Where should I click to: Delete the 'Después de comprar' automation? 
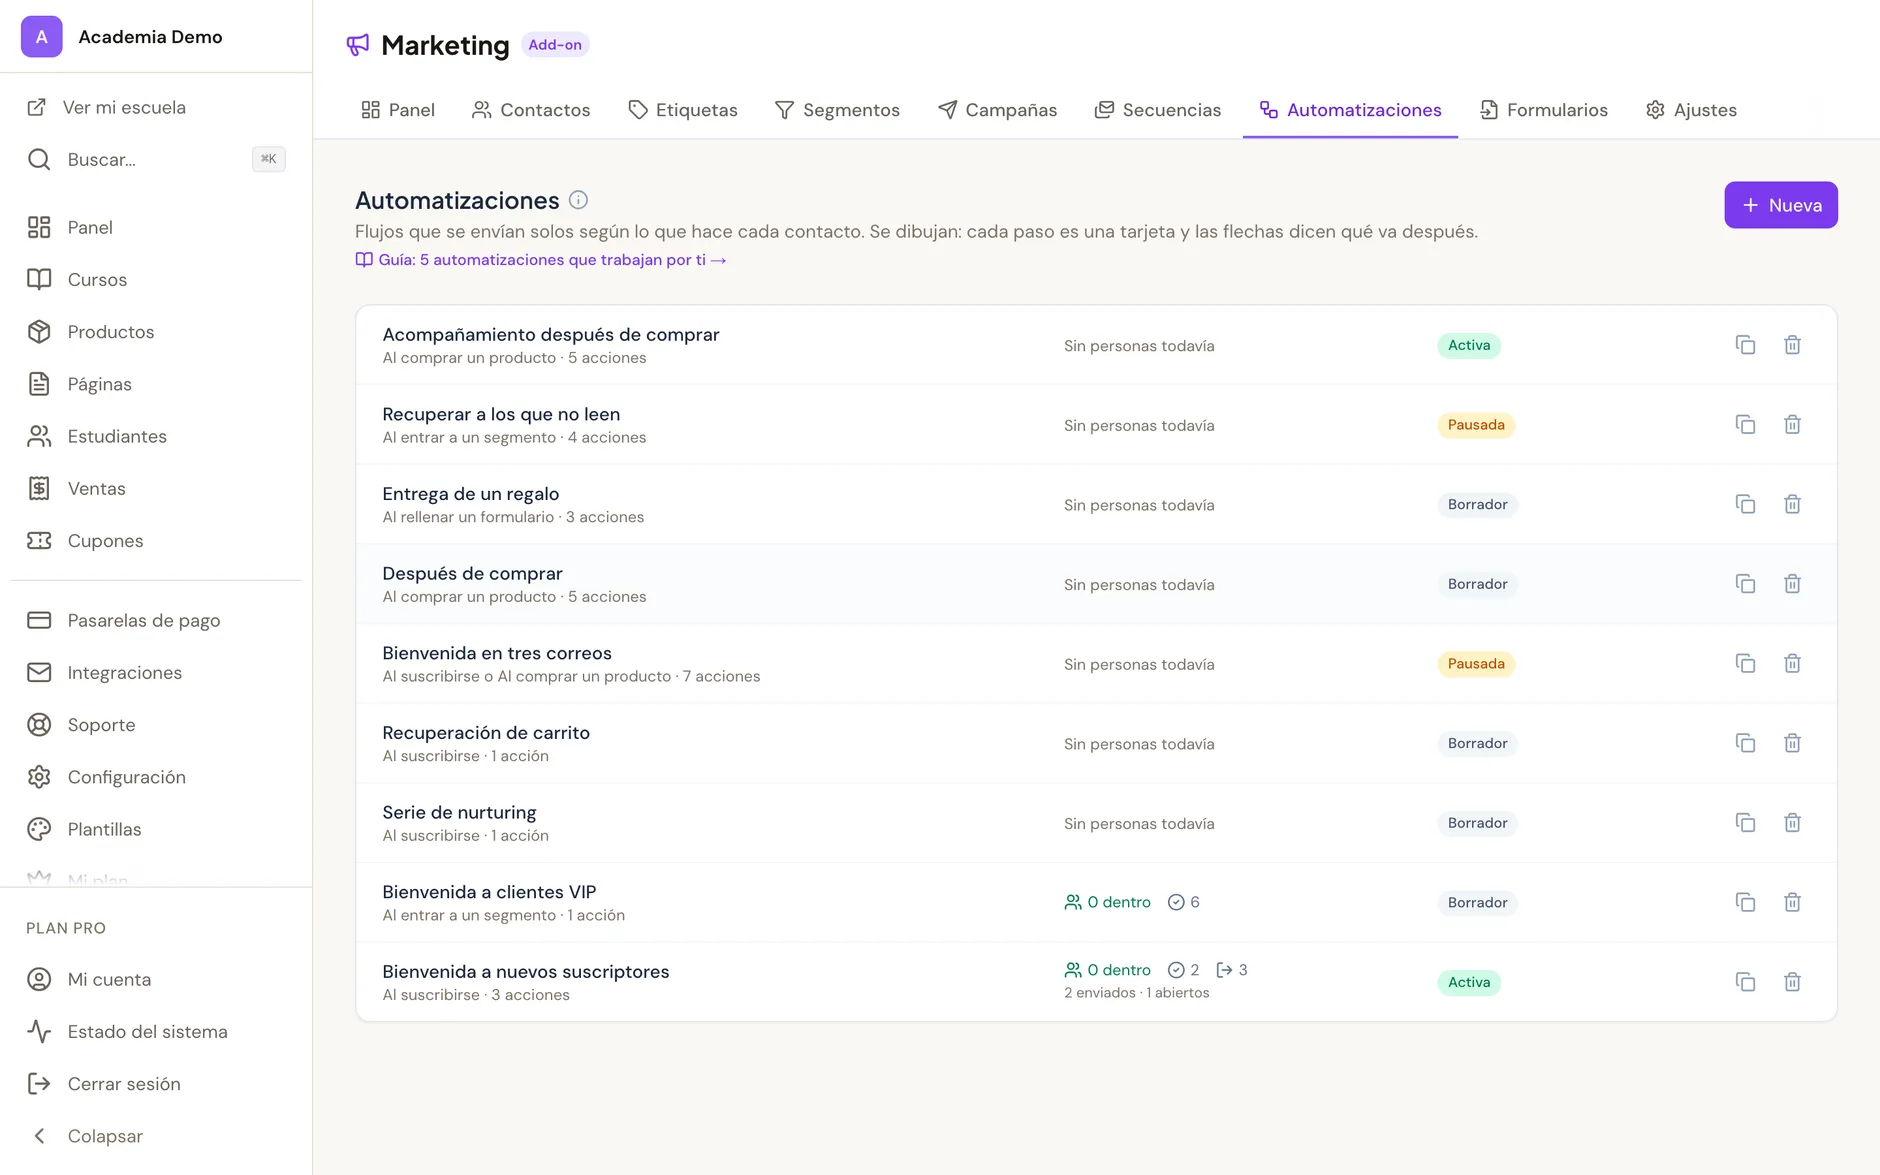click(1792, 584)
